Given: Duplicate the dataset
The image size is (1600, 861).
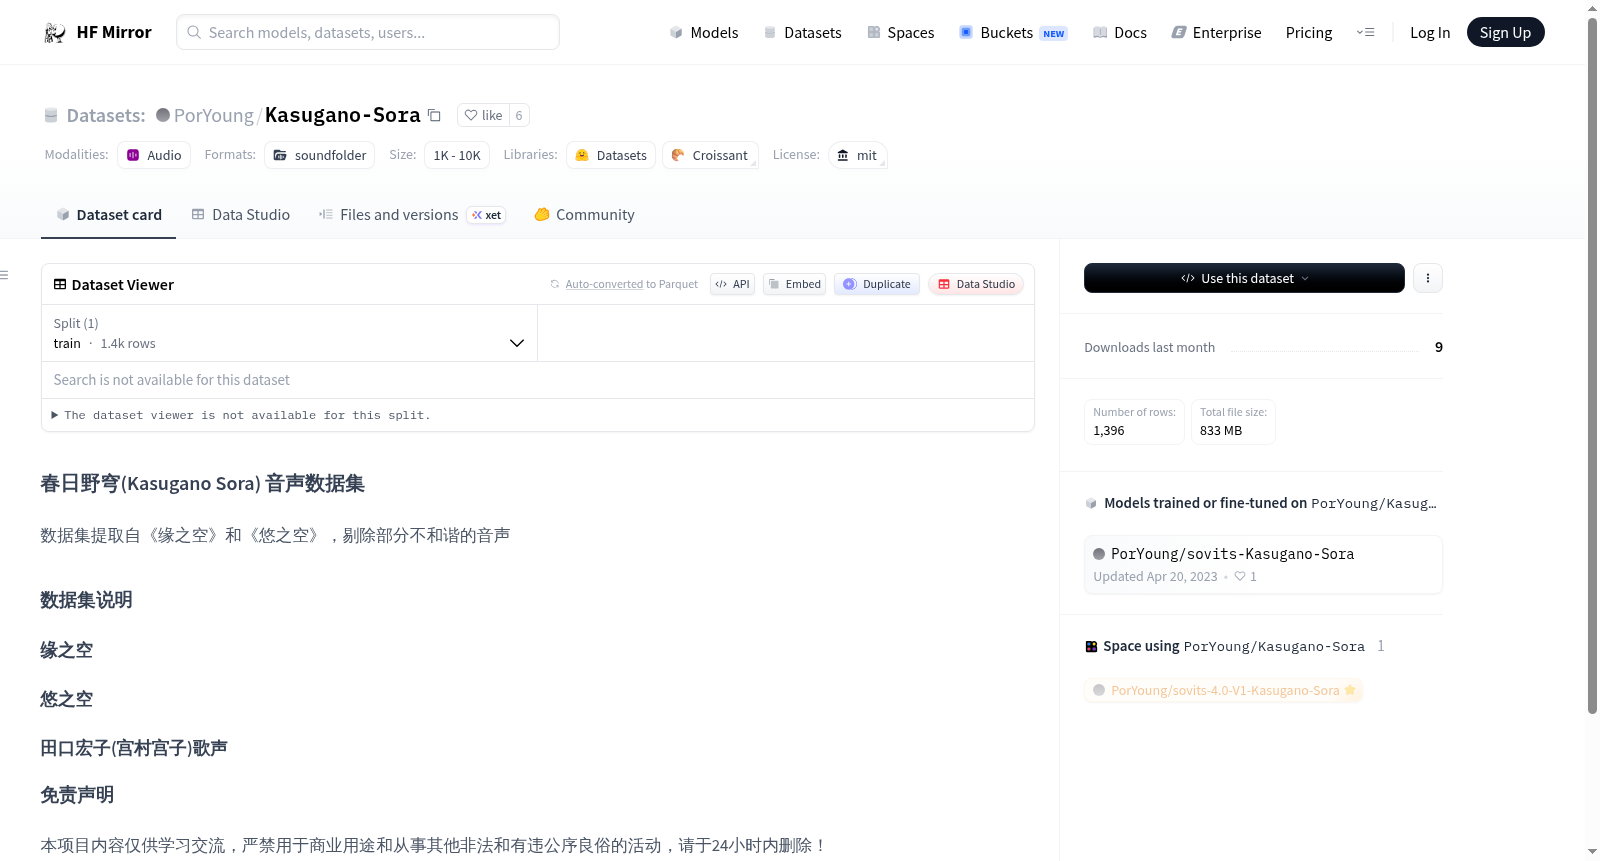Looking at the screenshot, I should (x=877, y=284).
